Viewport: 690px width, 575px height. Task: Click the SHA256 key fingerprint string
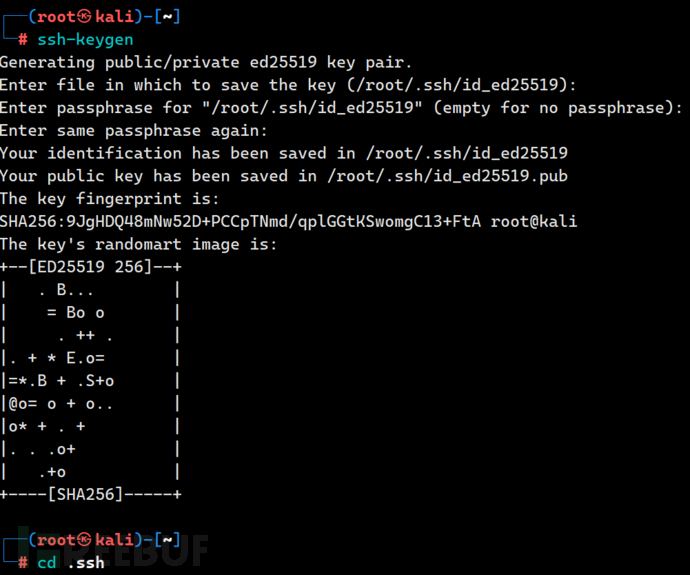tap(238, 221)
